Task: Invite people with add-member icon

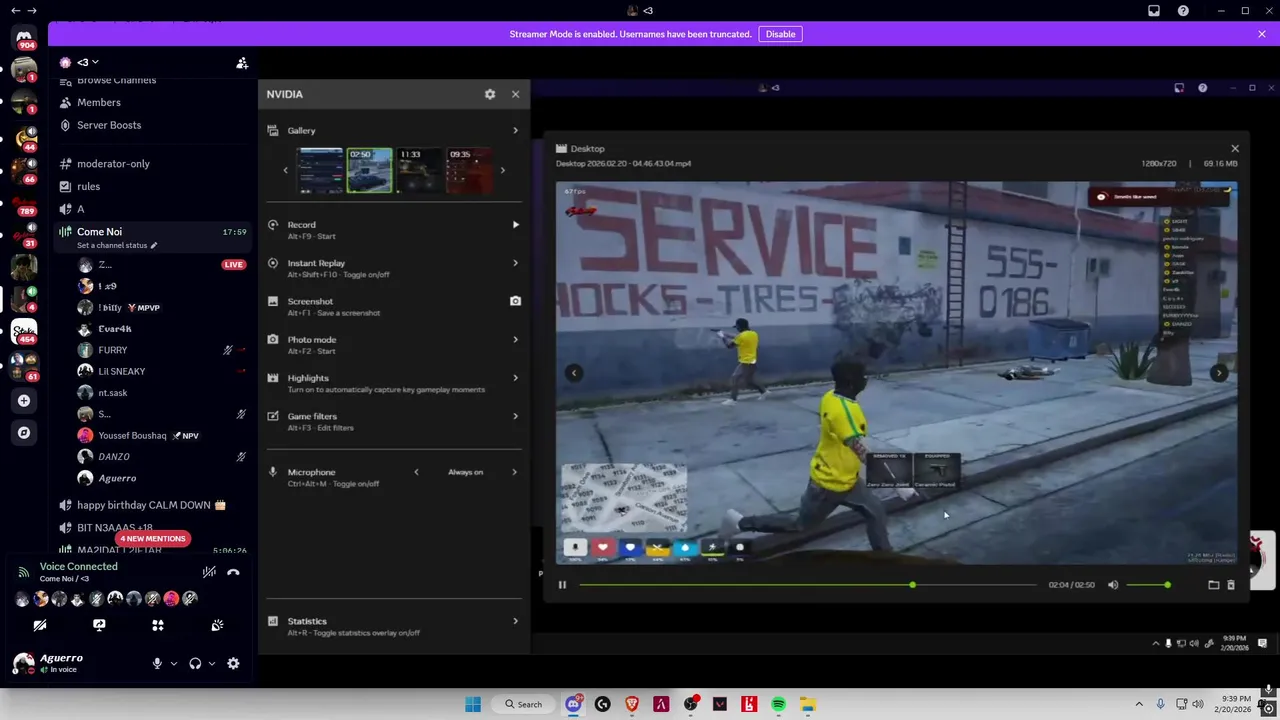Action: point(242,63)
